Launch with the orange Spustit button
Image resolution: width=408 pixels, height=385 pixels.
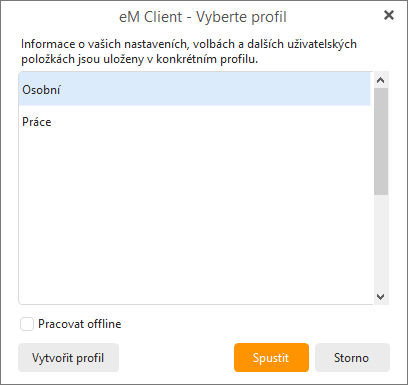[271, 358]
